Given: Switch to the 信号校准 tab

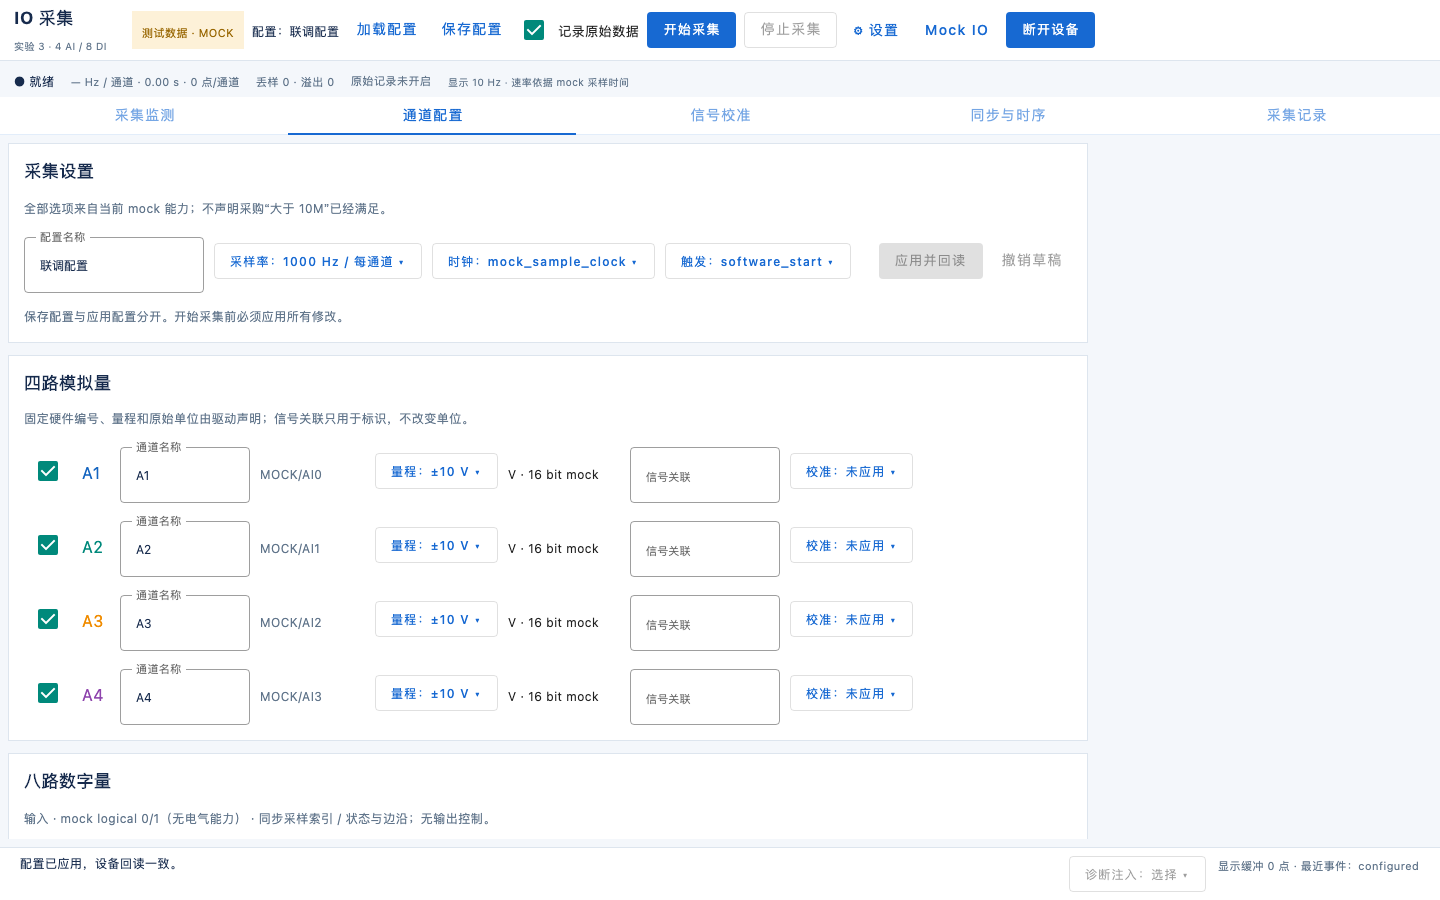Looking at the screenshot, I should coord(720,115).
